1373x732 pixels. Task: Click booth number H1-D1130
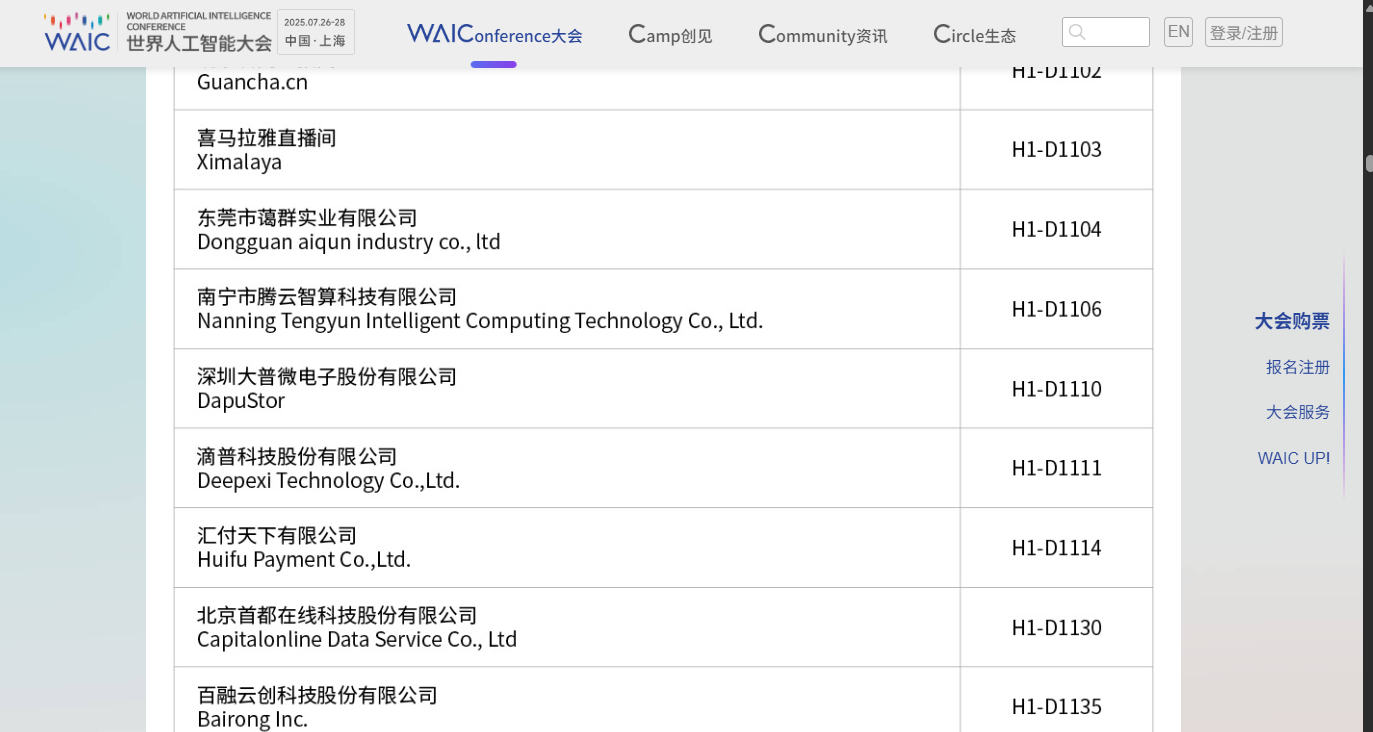click(1056, 627)
